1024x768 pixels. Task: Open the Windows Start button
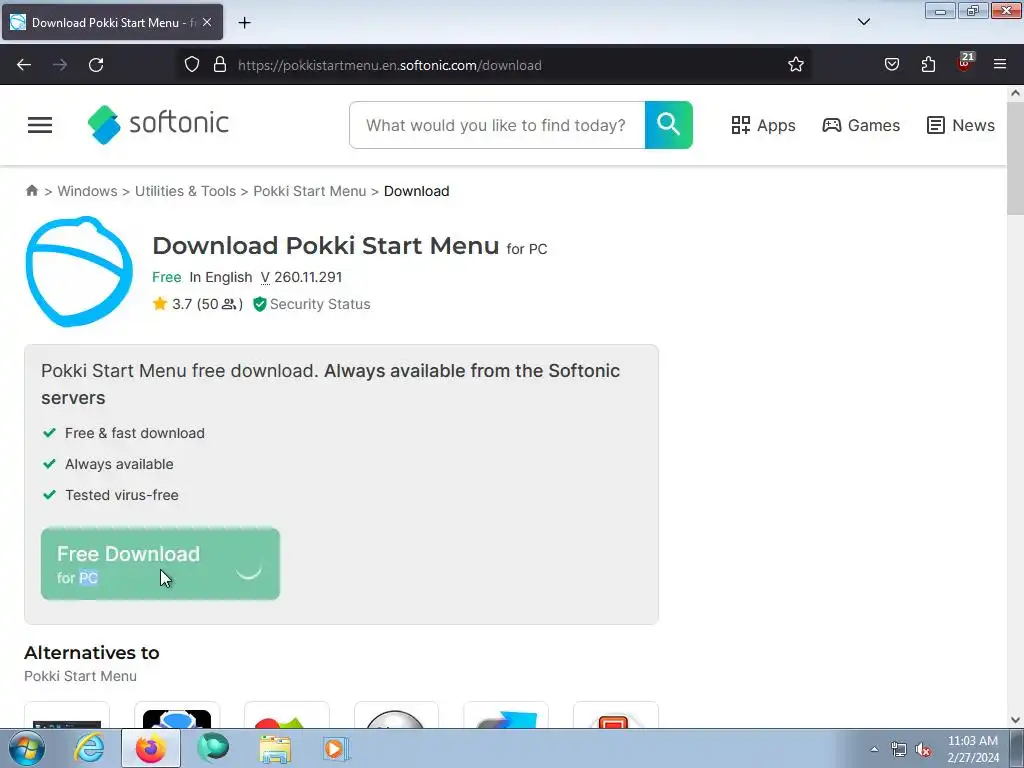pos(27,748)
